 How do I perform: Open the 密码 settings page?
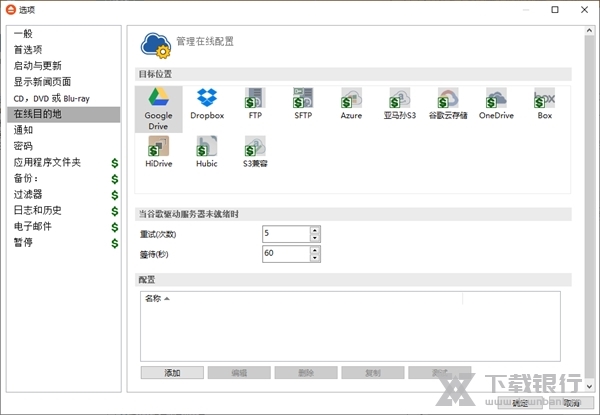64,146
